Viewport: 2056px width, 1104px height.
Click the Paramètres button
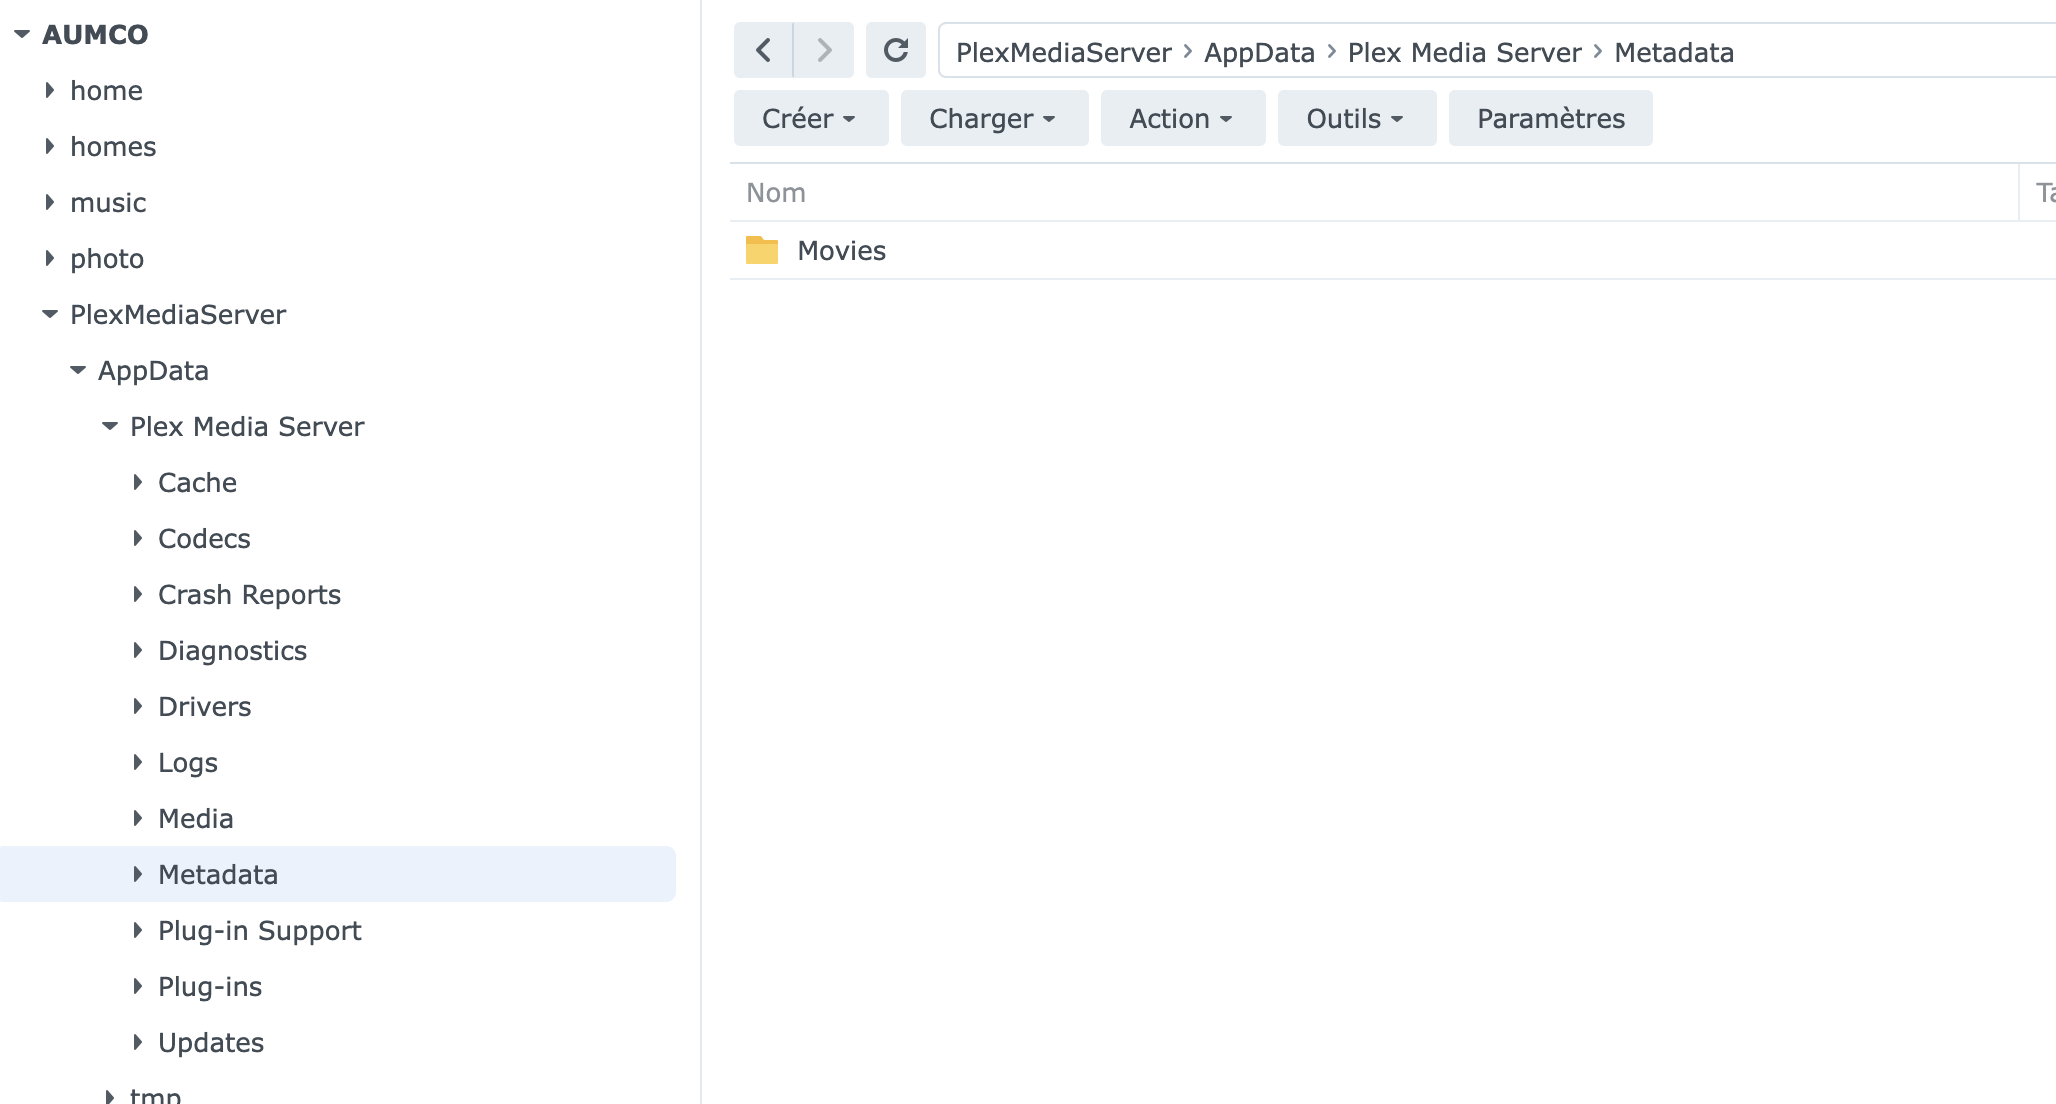[x=1551, y=118]
